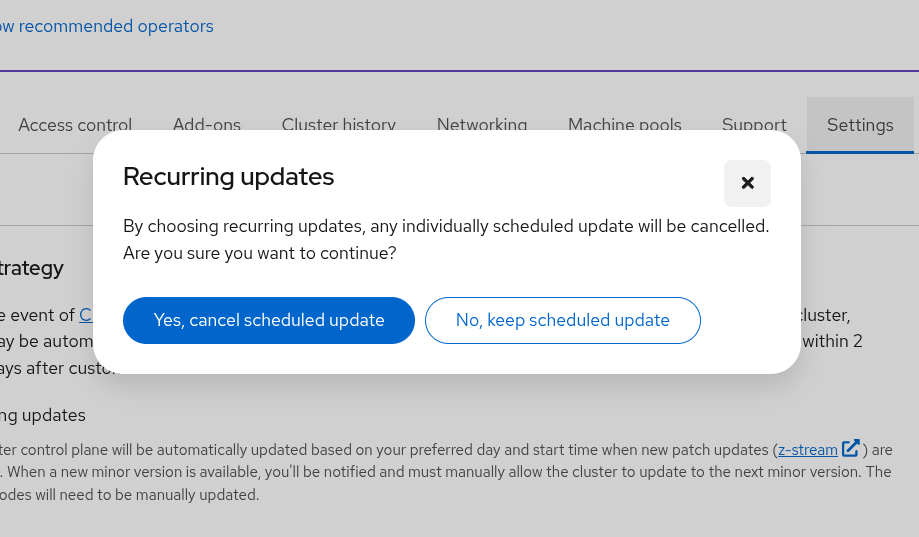Select the recurring updates option label
The width and height of the screenshot is (919, 537).
pyautogui.click(x=43, y=415)
